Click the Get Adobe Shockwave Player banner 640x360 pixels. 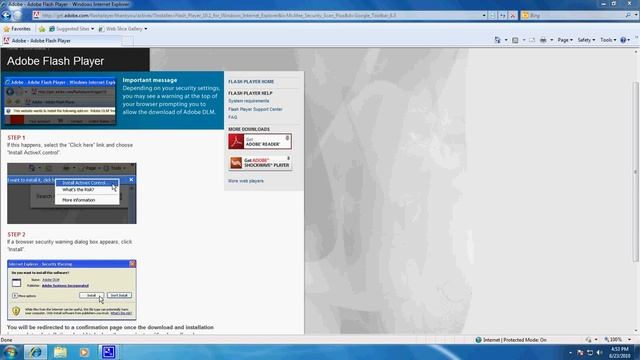(x=260, y=163)
